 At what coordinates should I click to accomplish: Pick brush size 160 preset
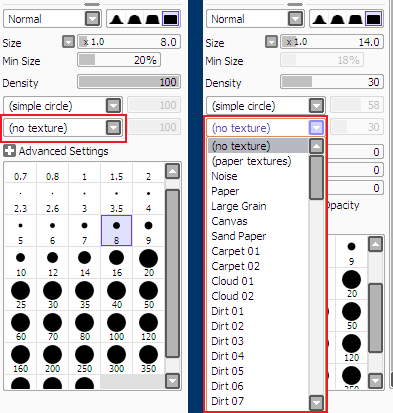[21, 359]
